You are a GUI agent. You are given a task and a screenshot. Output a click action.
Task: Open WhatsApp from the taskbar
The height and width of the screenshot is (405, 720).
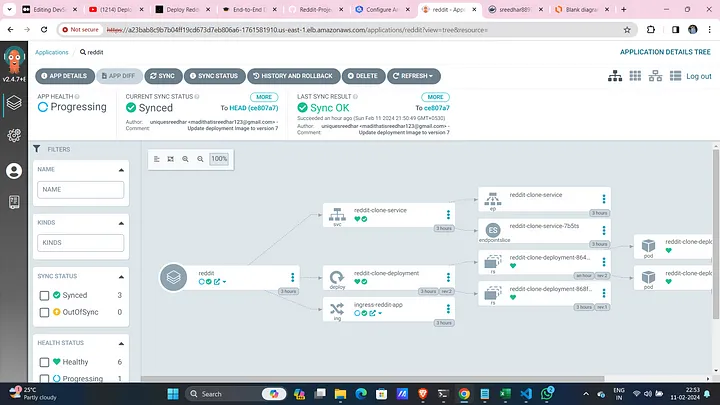pos(547,394)
